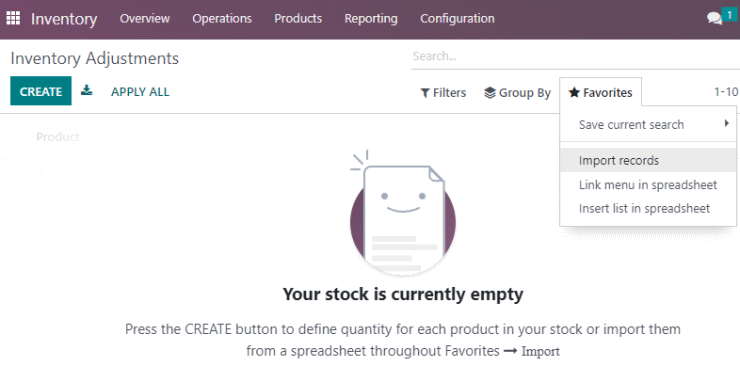740x366 pixels.
Task: Click the APPLY ALL button
Action: 140,92
